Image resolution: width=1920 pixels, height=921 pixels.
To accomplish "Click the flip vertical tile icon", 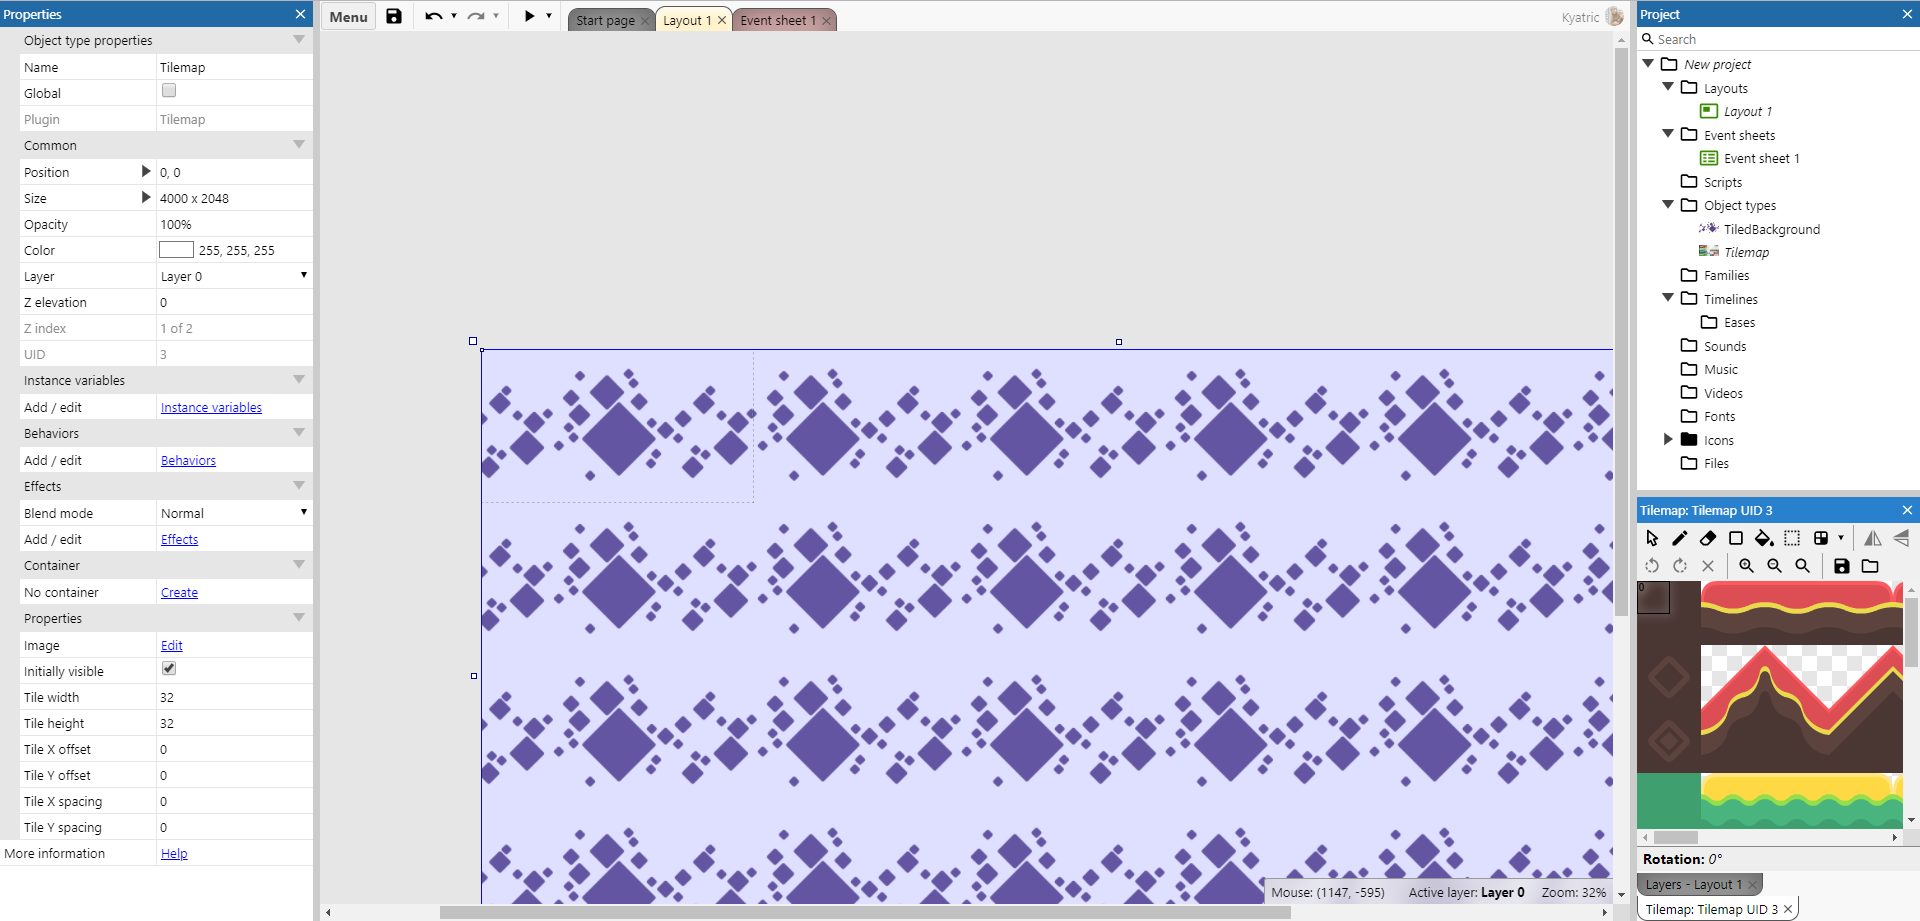I will coord(1901,538).
